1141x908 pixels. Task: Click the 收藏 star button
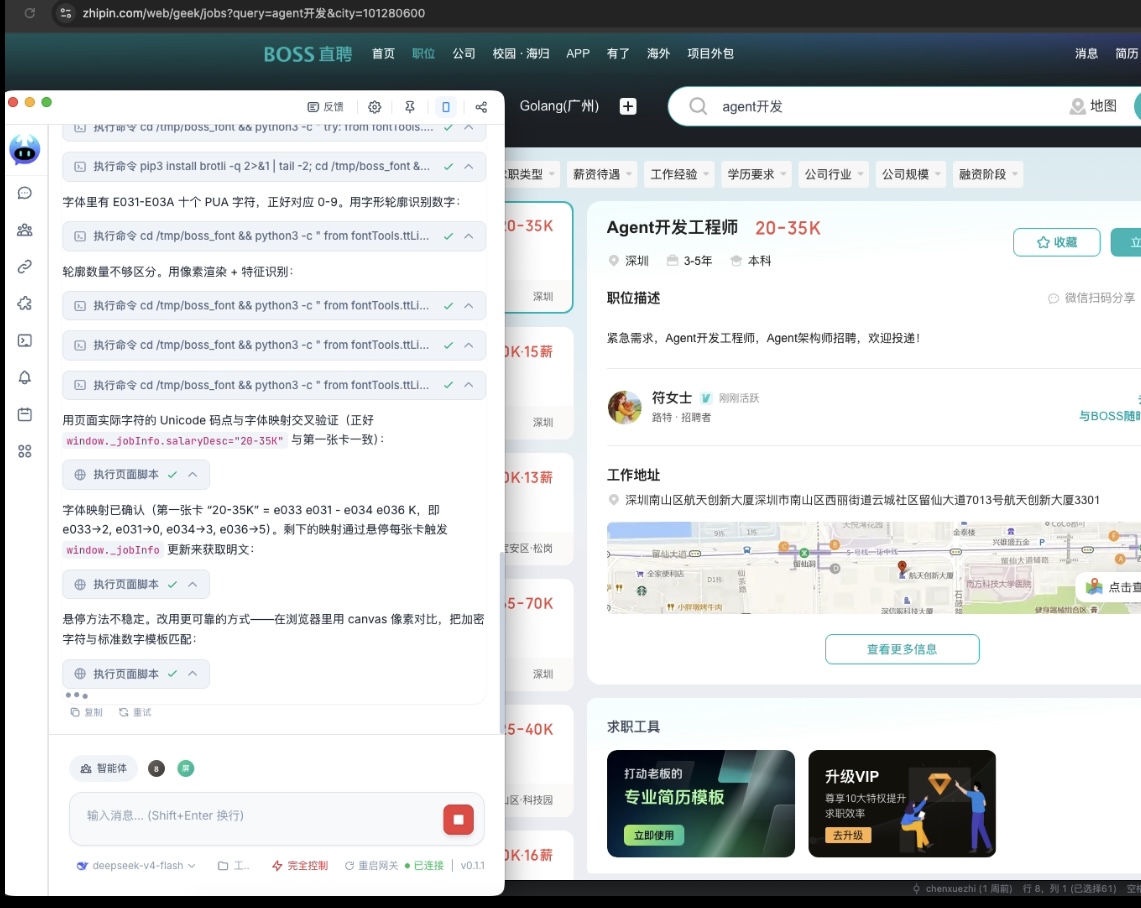[1057, 242]
